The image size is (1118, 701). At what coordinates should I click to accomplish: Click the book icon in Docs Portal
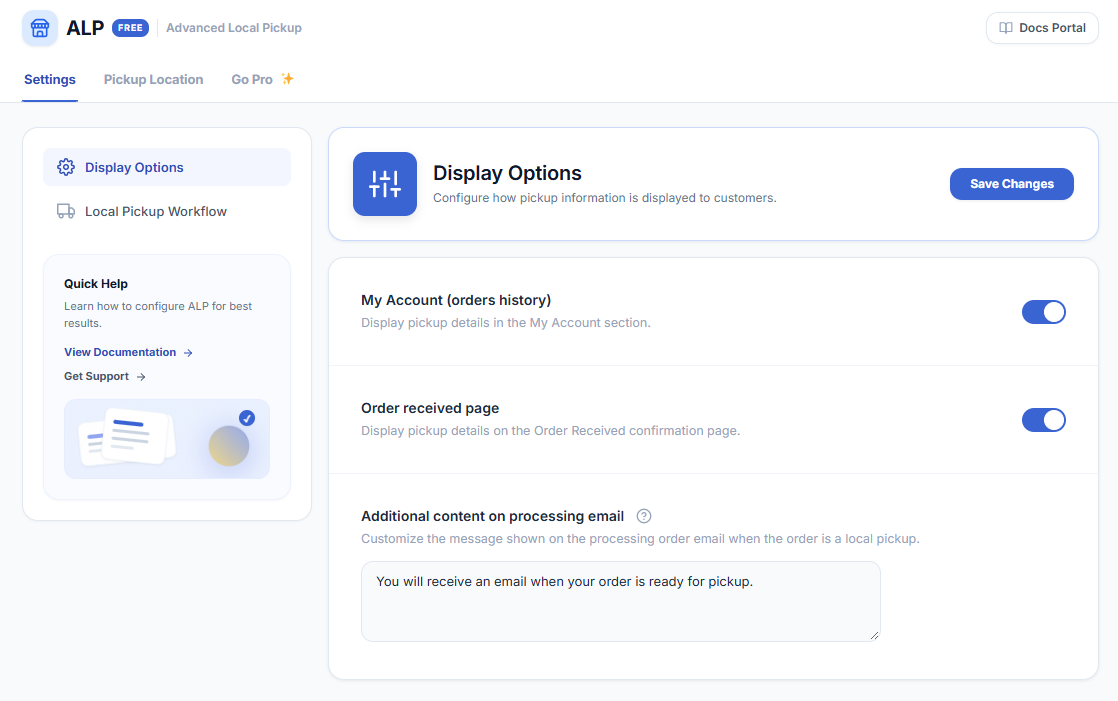coord(1006,28)
